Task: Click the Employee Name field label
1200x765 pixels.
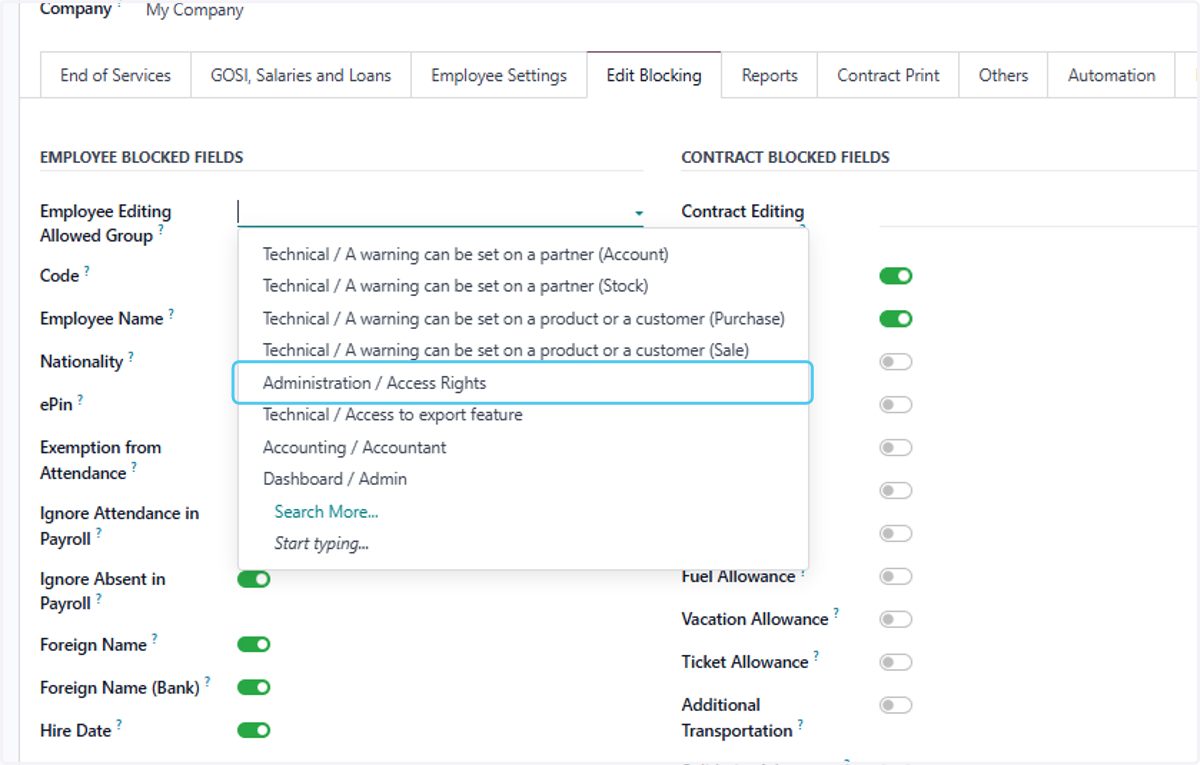Action: [x=101, y=319]
